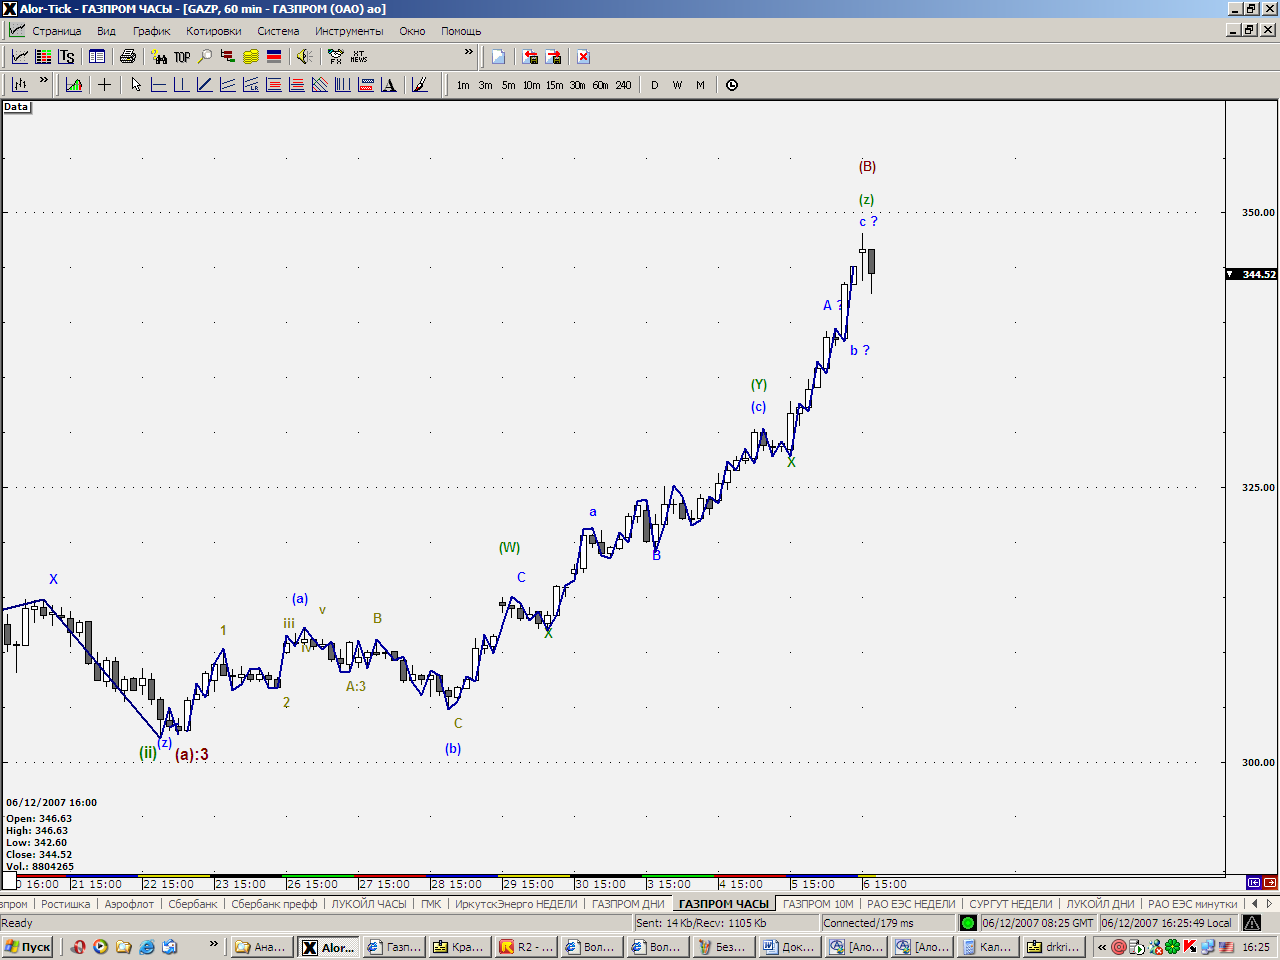Viewport: 1280px width, 960px height.
Task: Click the bar chart type icon
Action: 19,85
